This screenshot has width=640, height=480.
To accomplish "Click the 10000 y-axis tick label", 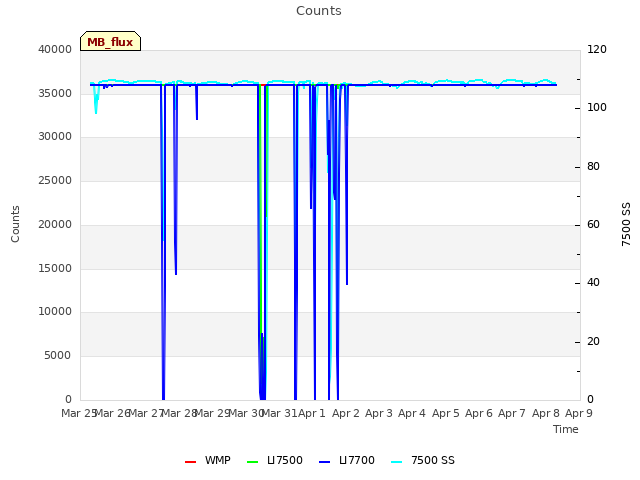I will [x=55, y=312].
